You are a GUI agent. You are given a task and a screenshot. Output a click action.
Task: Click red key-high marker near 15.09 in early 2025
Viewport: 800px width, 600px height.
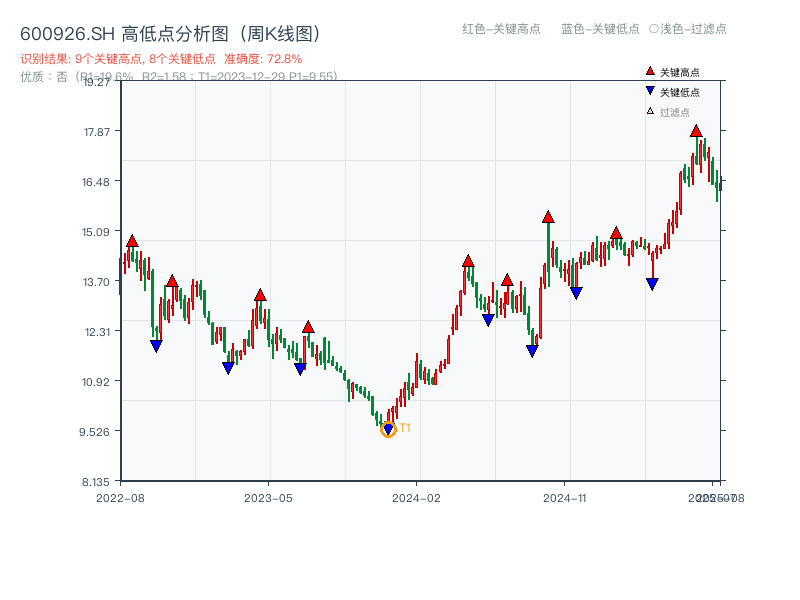(616, 233)
